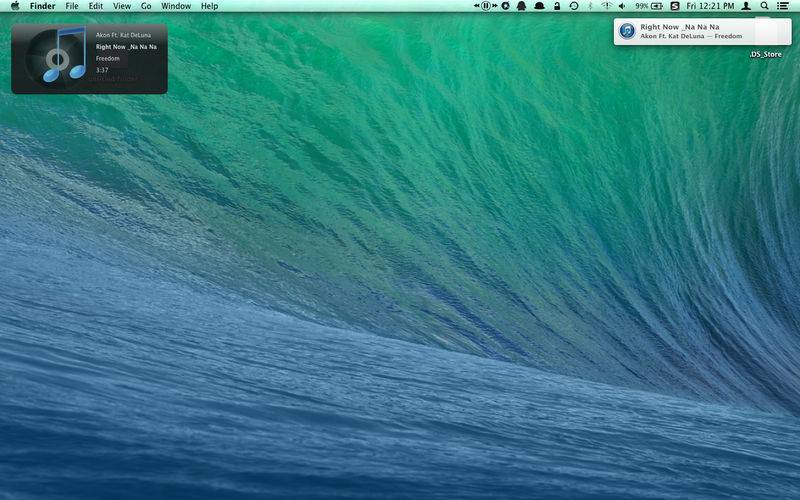800x500 pixels.
Task: Open the Bluetooth status menu
Action: 590,6
